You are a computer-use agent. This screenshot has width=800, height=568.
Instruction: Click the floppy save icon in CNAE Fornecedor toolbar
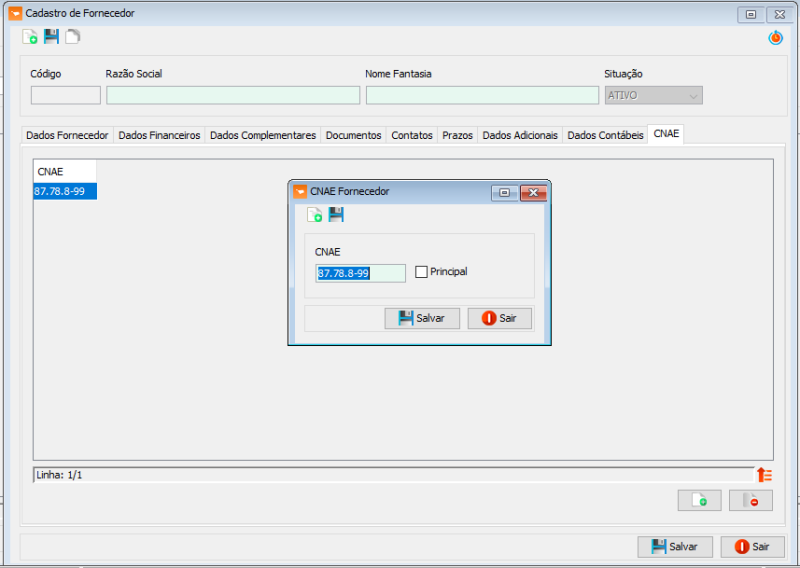(x=336, y=214)
